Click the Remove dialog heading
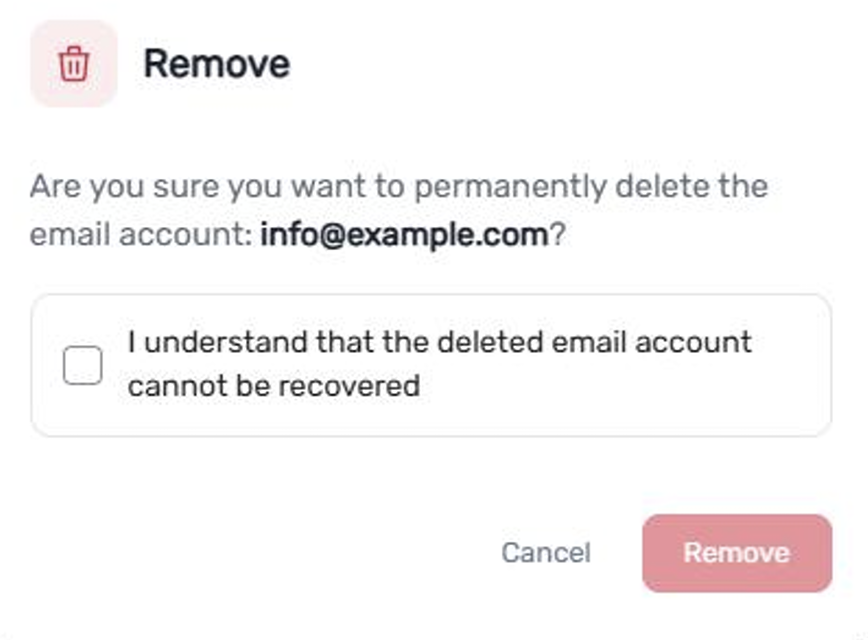The image size is (868, 640). pos(216,64)
